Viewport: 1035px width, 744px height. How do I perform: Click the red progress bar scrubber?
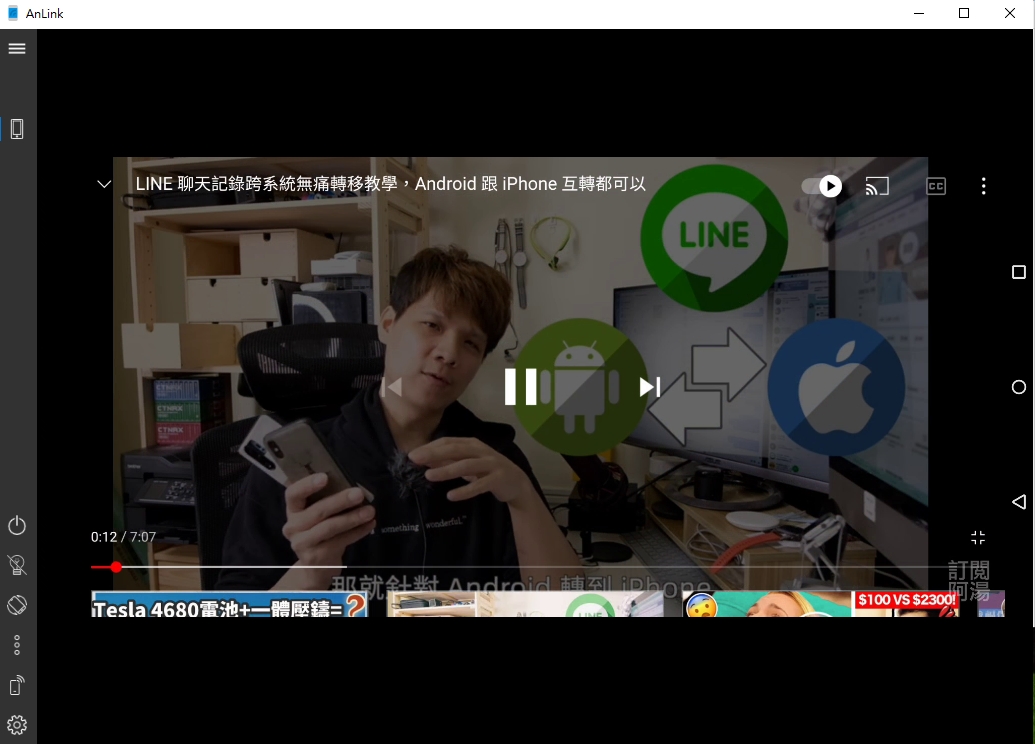click(116, 566)
